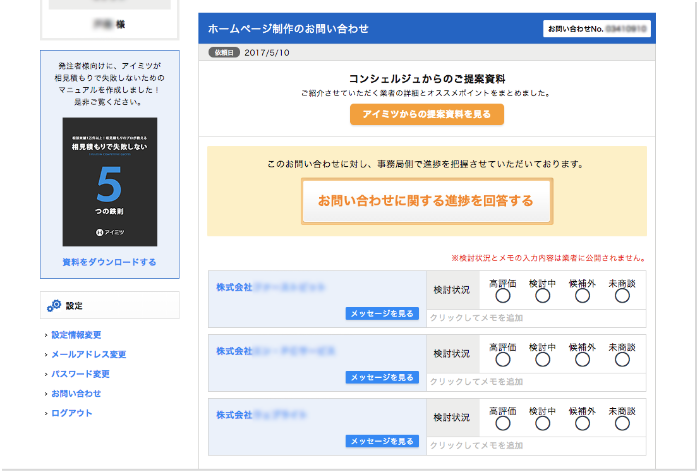Select 検討中 for the first company

click(x=542, y=296)
